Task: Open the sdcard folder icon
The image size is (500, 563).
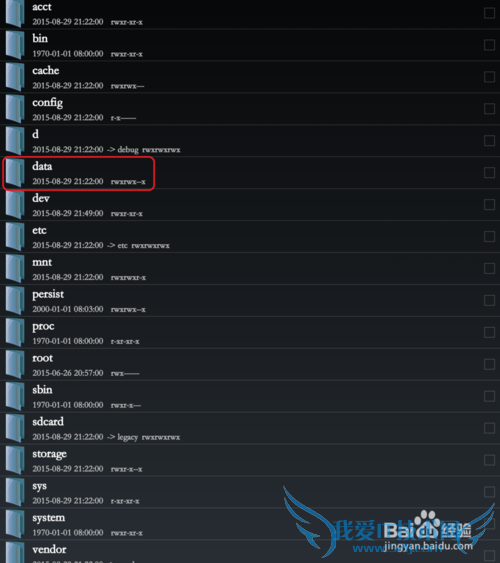Action: click(x=15, y=429)
